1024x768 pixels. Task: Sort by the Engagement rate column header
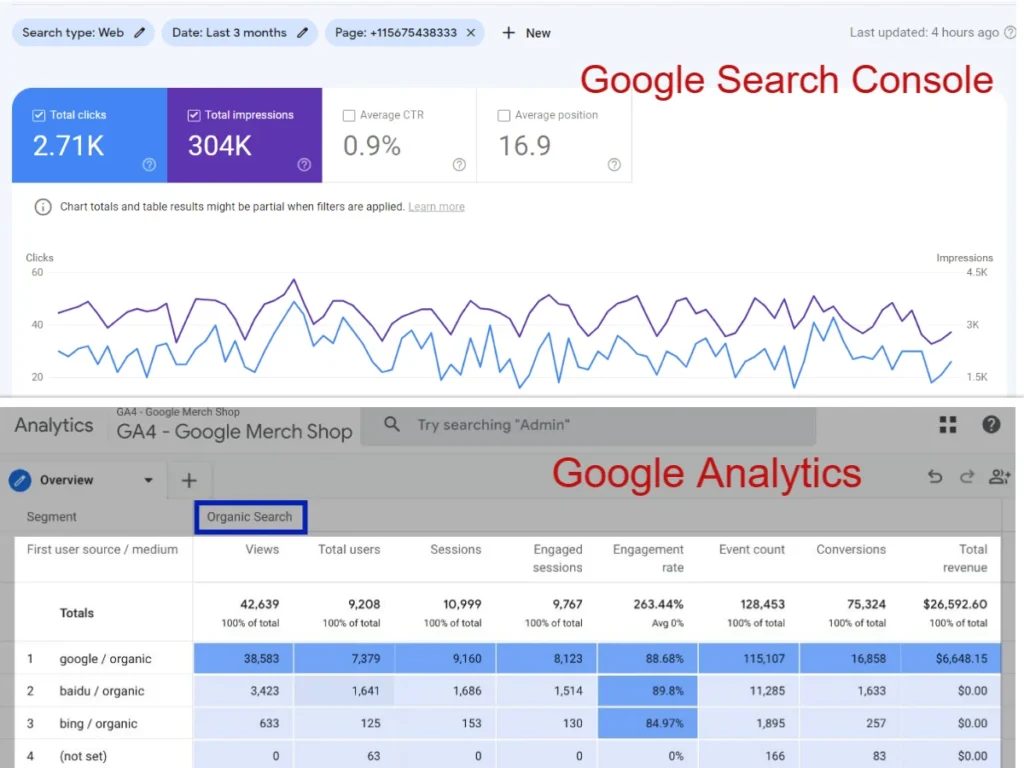(x=648, y=558)
